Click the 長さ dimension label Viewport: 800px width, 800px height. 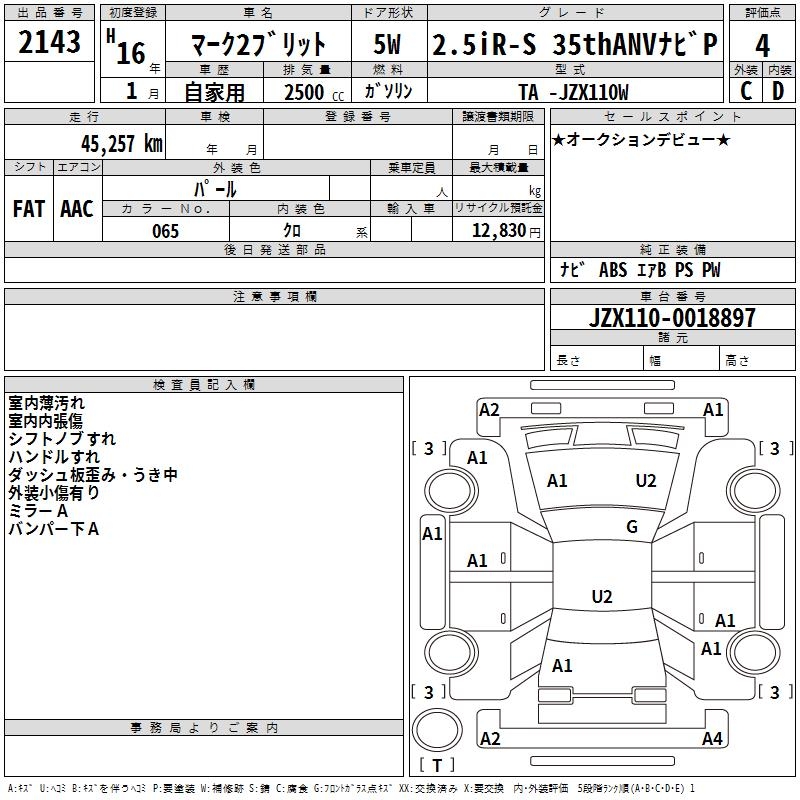click(568, 360)
